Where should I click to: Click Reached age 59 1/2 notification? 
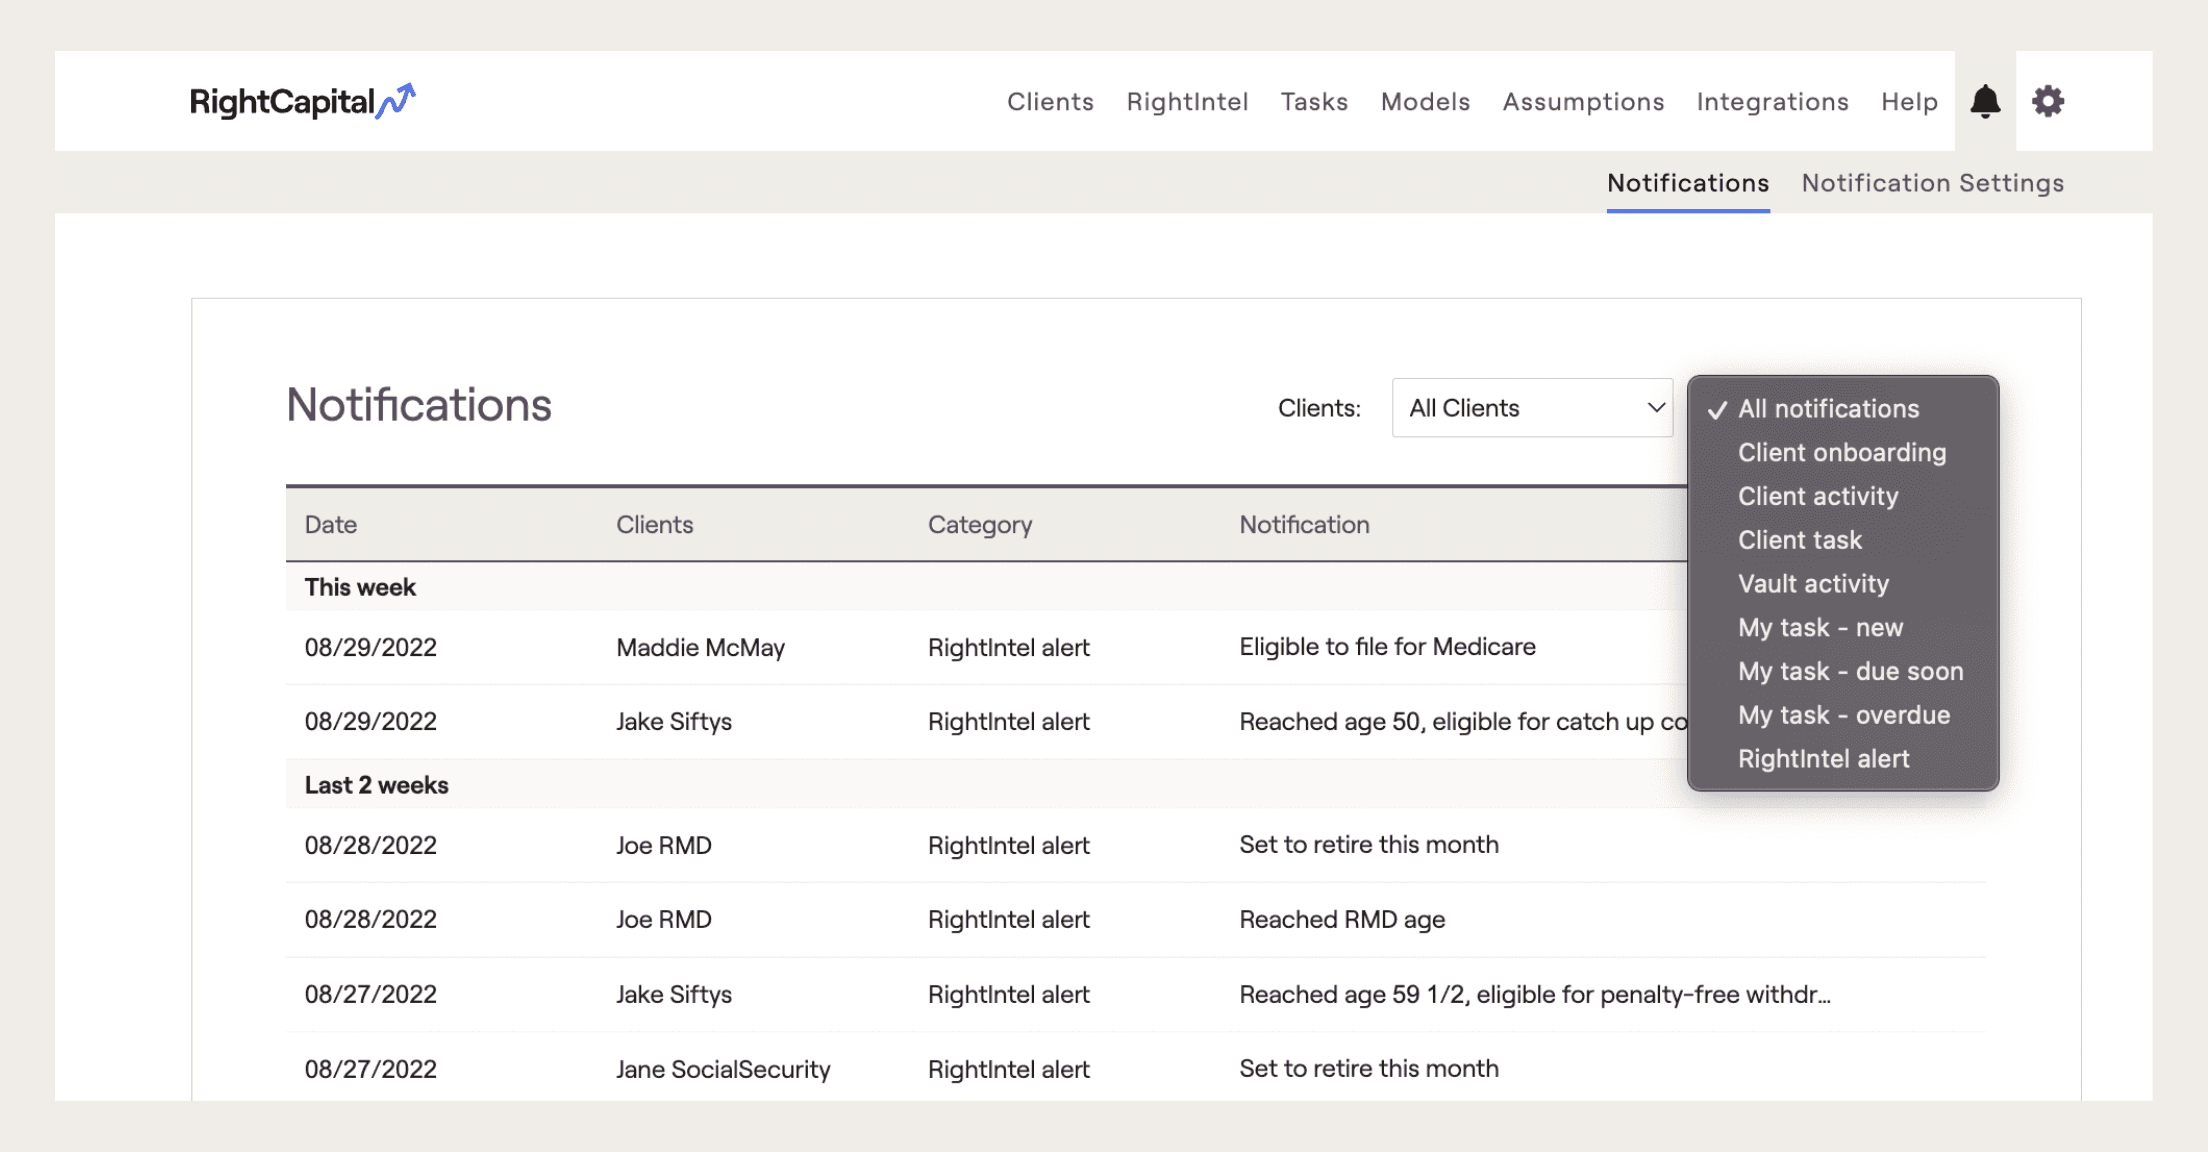(x=1535, y=995)
